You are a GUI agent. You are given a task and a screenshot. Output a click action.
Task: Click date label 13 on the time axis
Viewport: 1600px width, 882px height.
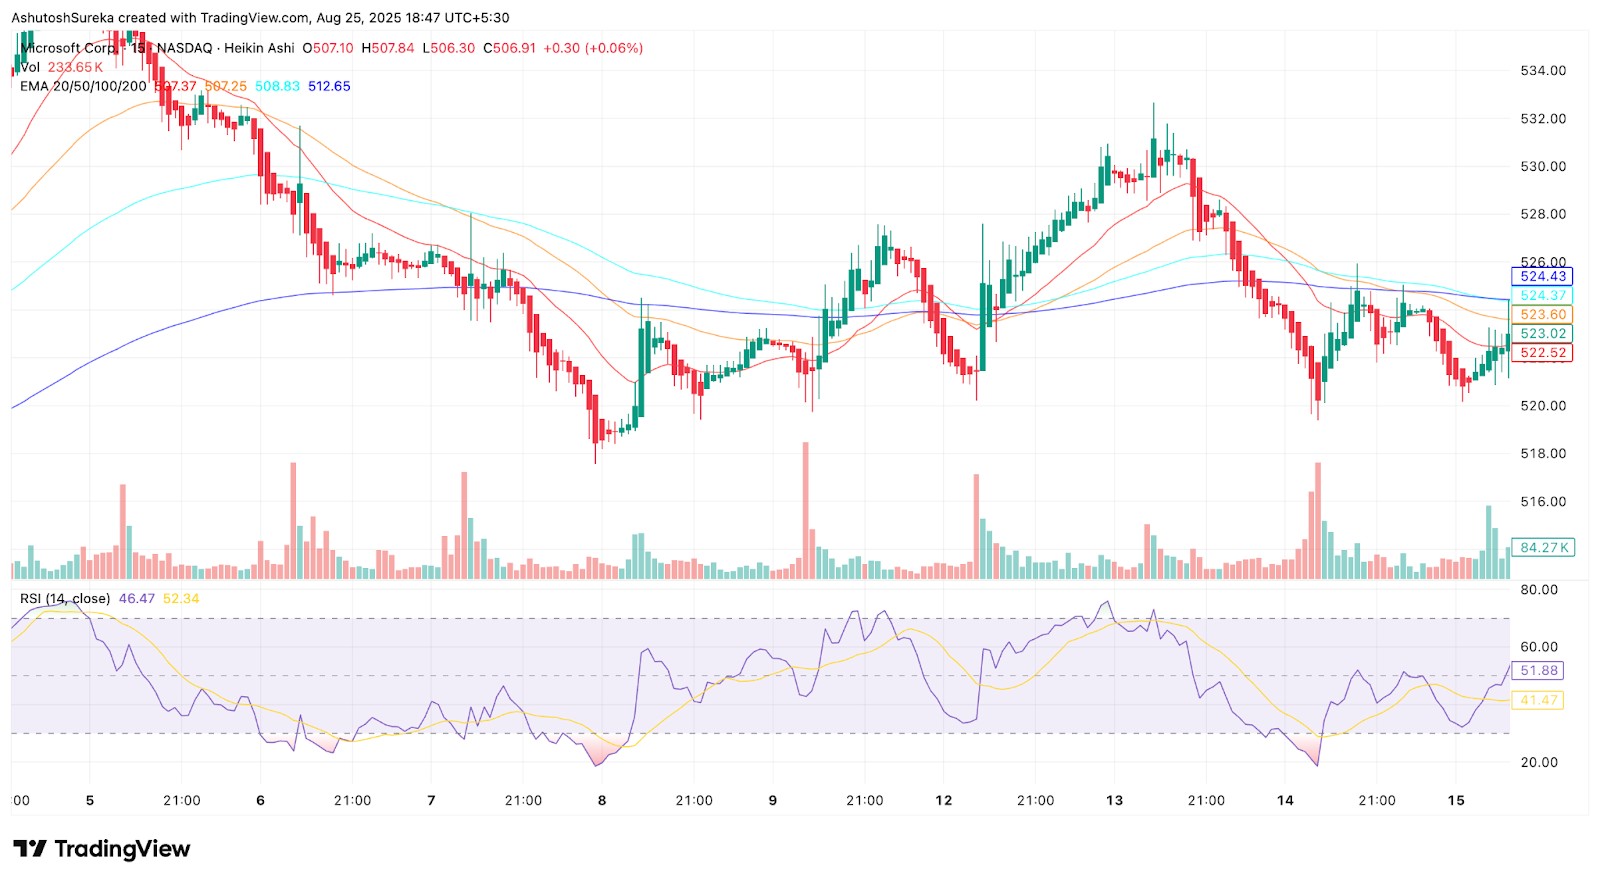pyautogui.click(x=1115, y=800)
